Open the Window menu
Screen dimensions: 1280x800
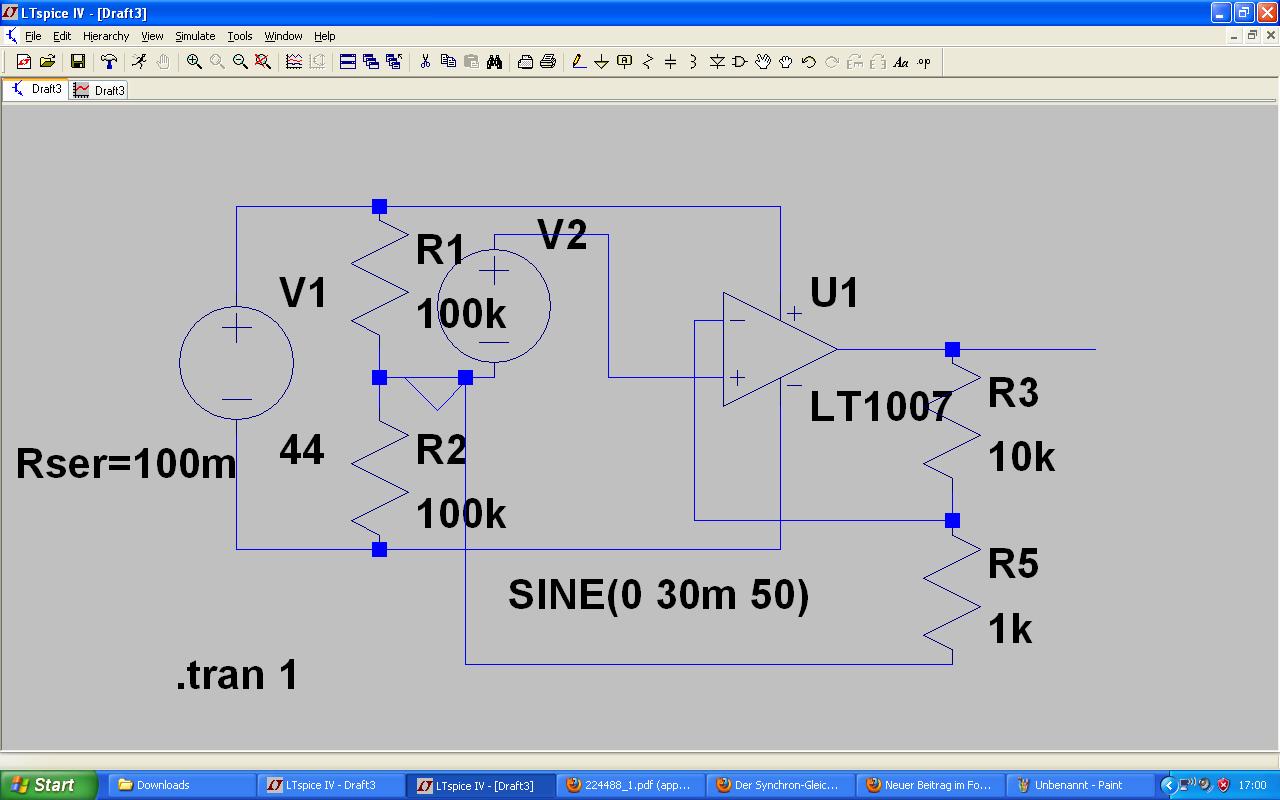coord(283,36)
